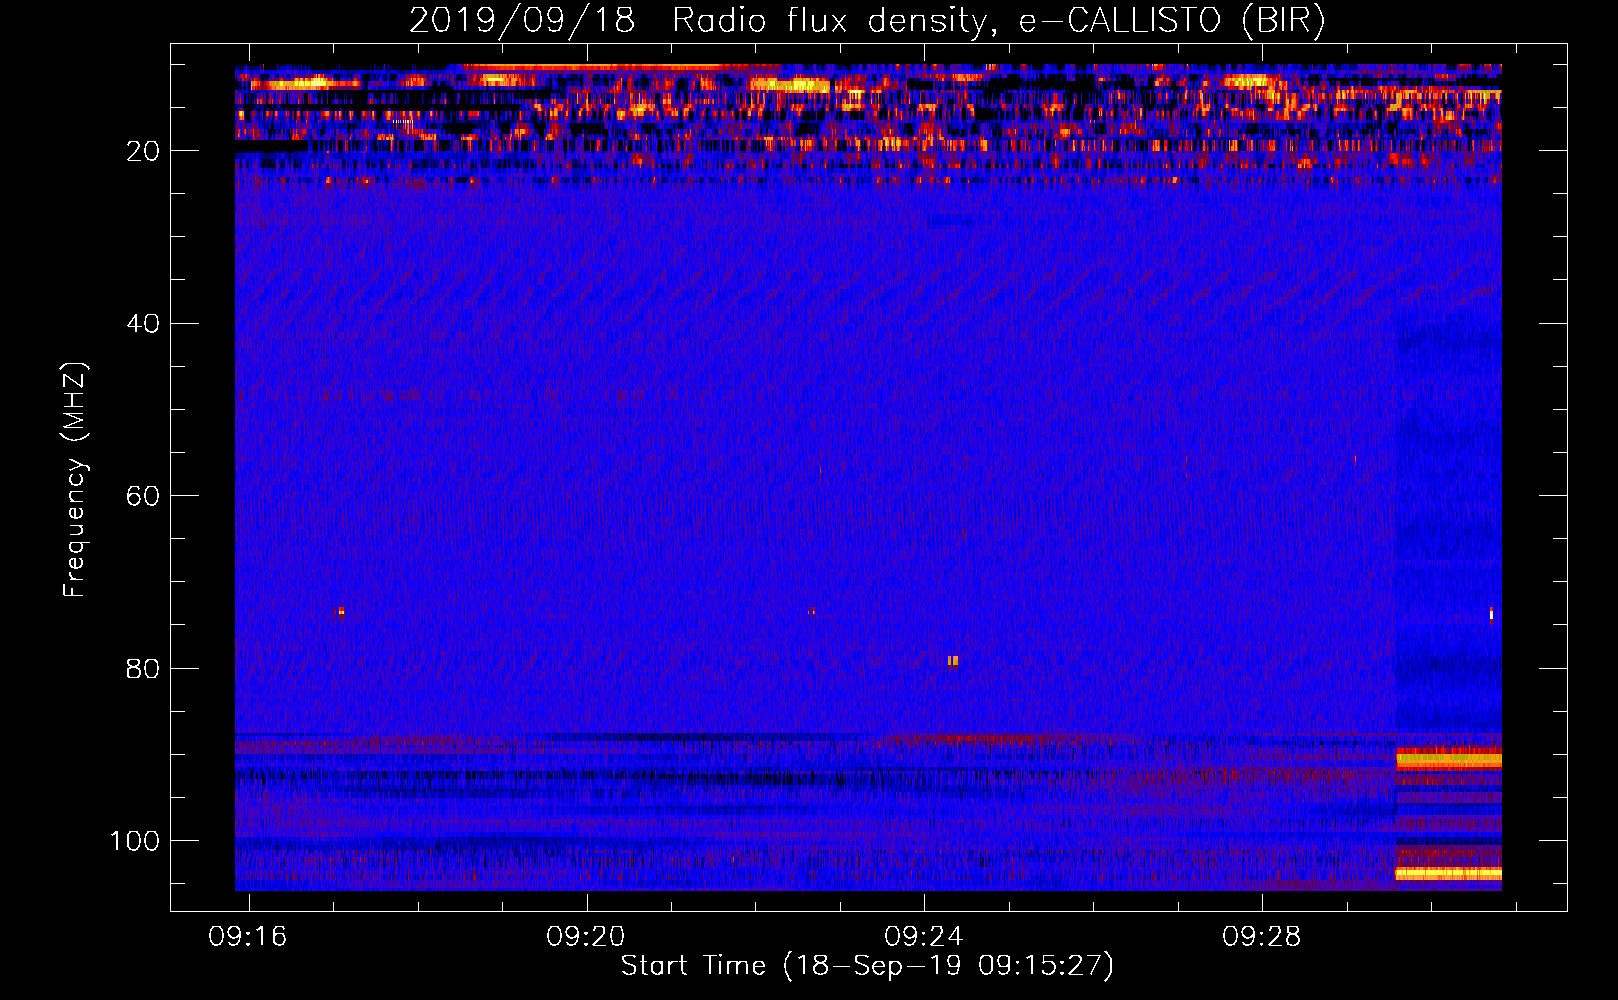Click the yellow-green band near 91 MHz
Image resolution: width=1618 pixels, height=1000 pixels.
pyautogui.click(x=1448, y=760)
